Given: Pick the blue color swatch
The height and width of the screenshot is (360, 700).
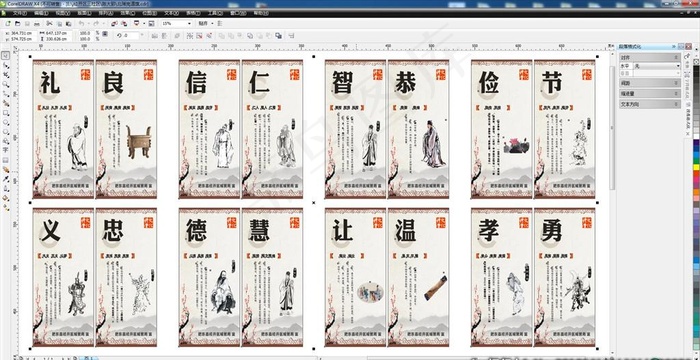Looking at the screenshot, I should [x=696, y=148].
